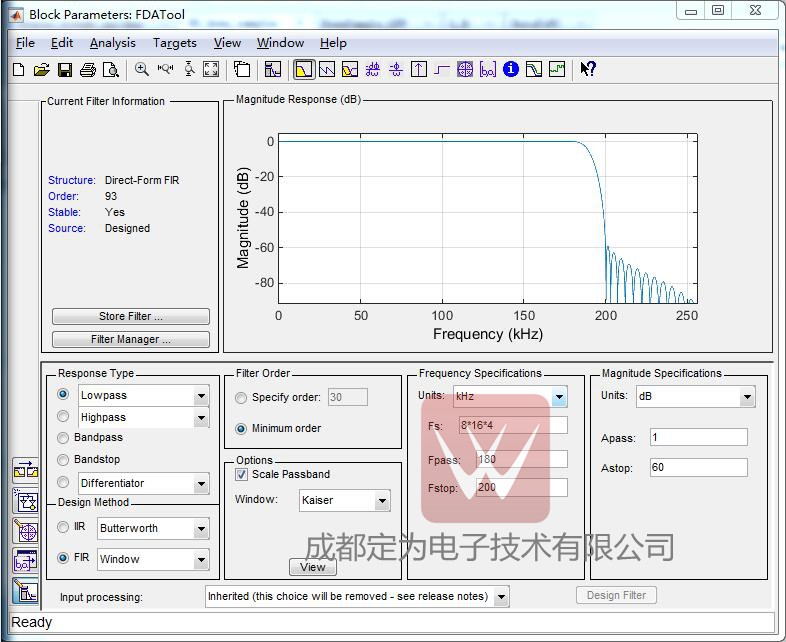
Task: Open the Pole/Zero Plot icon
Action: click(465, 69)
